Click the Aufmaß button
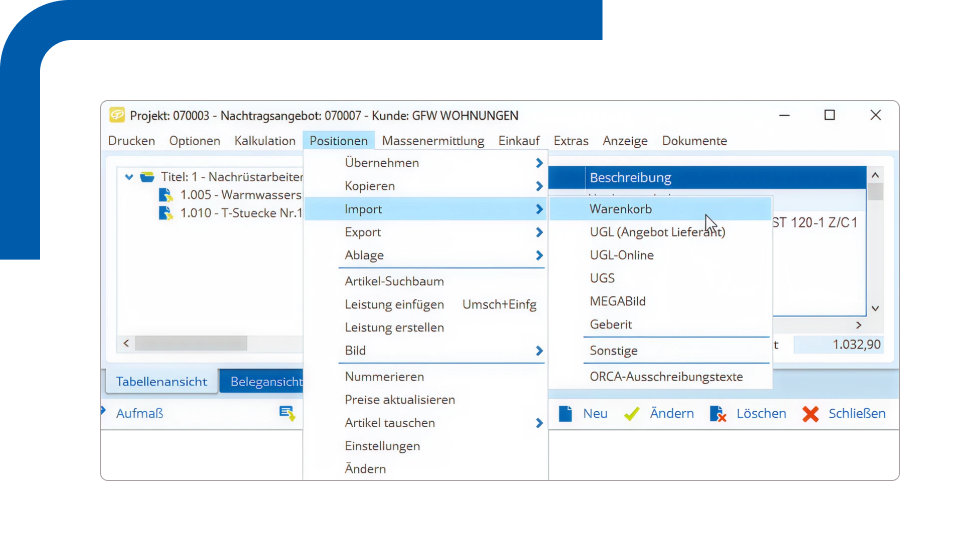 (x=139, y=413)
